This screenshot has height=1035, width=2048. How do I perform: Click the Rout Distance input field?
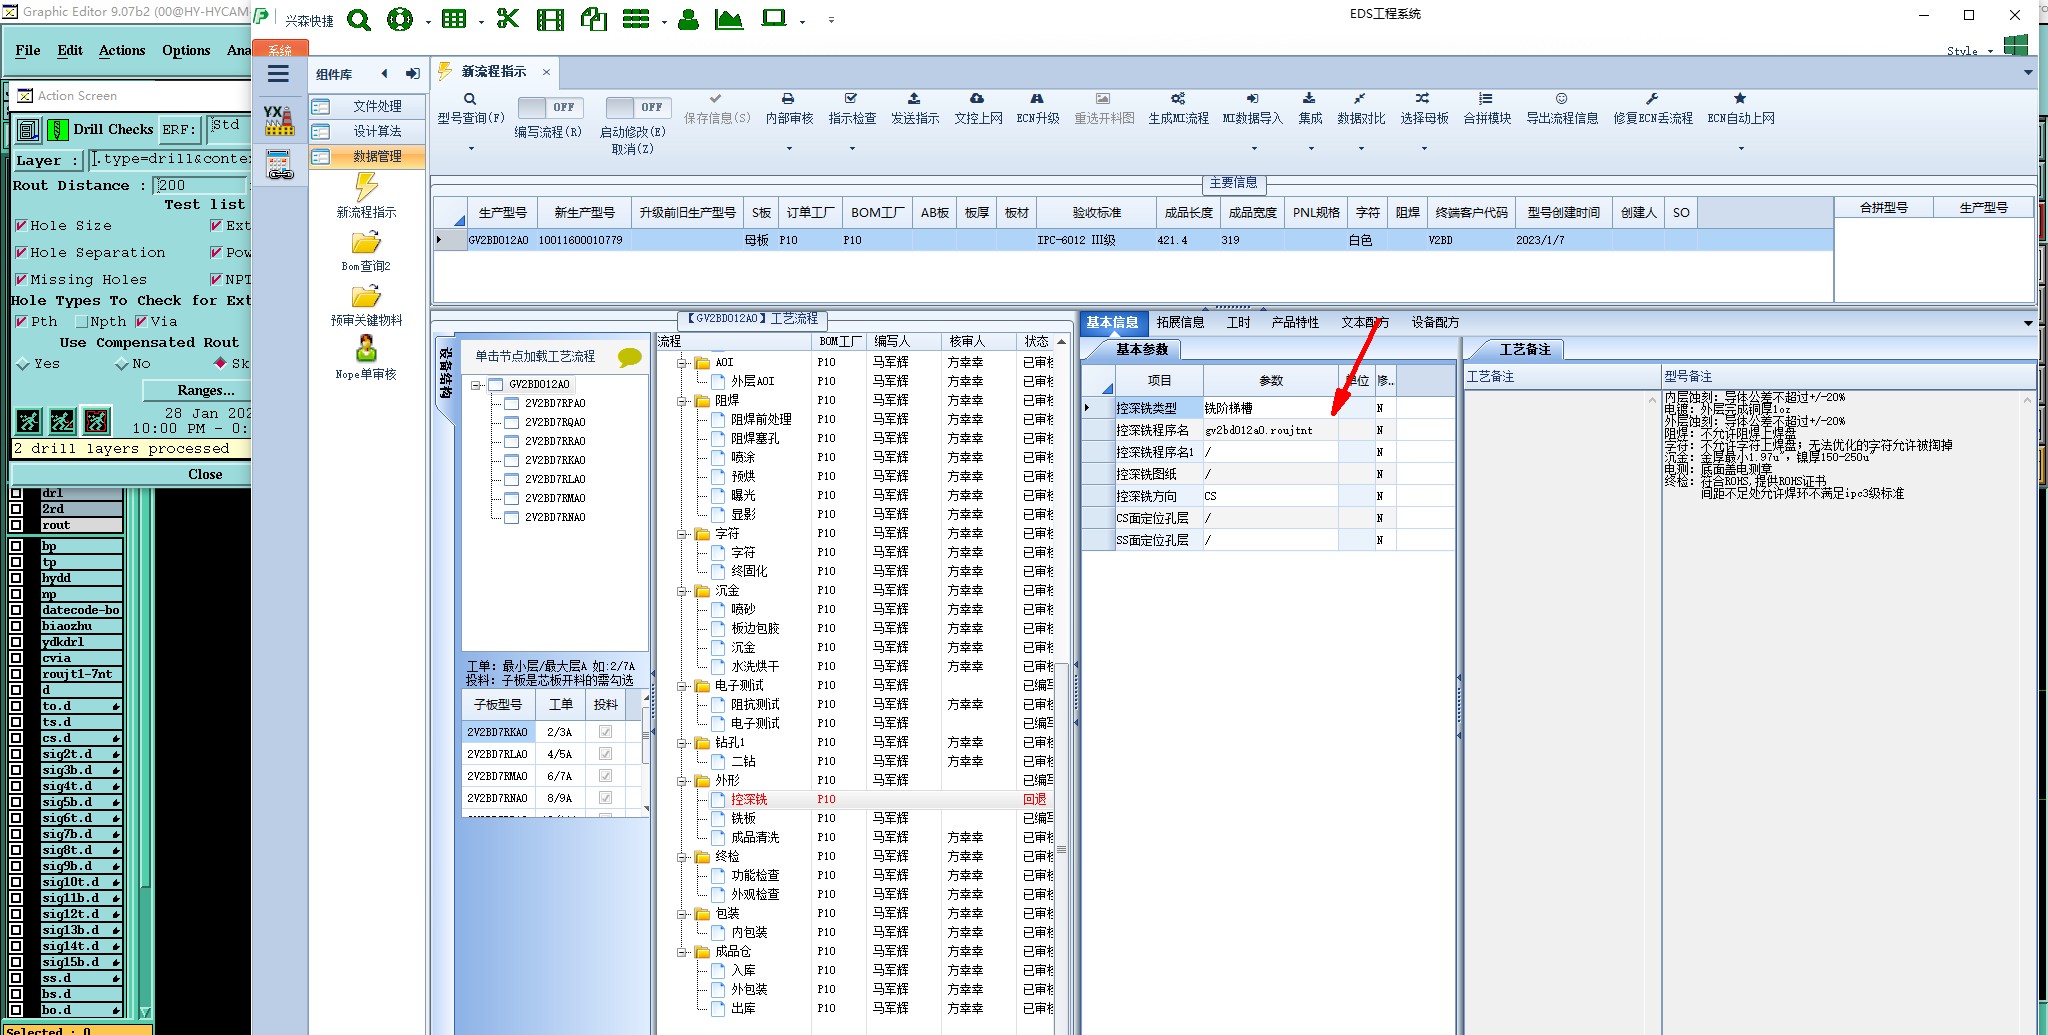(x=201, y=185)
